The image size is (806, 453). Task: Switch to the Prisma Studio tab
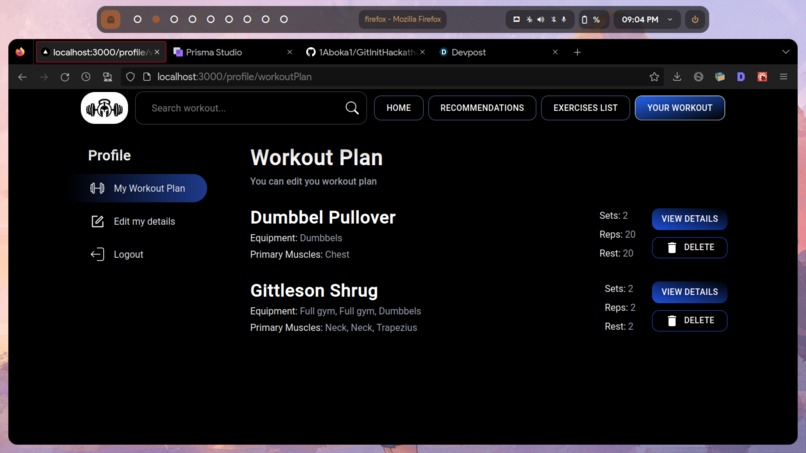[x=232, y=52]
